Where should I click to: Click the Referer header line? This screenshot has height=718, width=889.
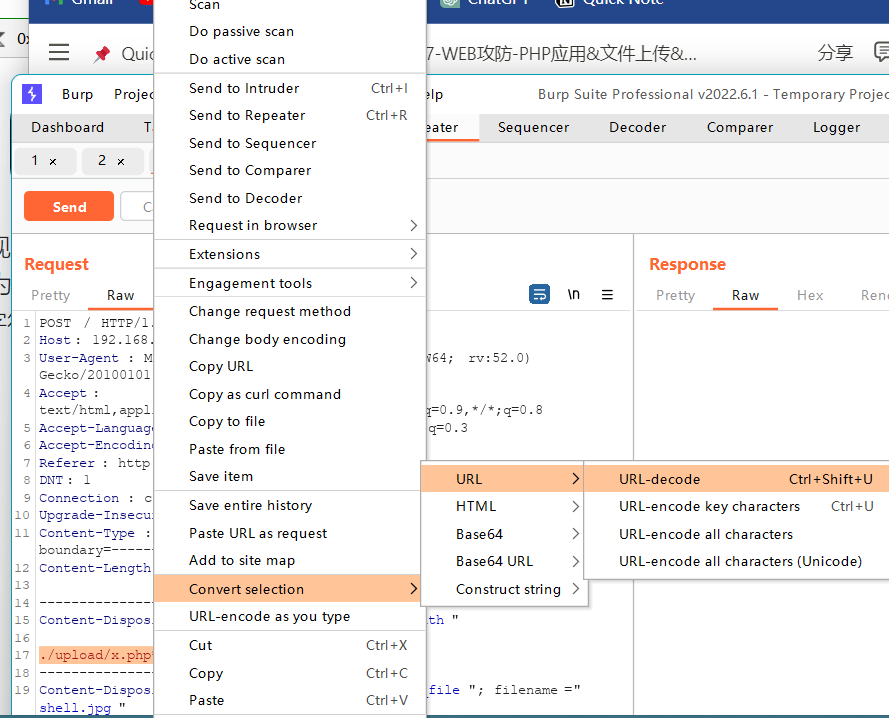95,463
